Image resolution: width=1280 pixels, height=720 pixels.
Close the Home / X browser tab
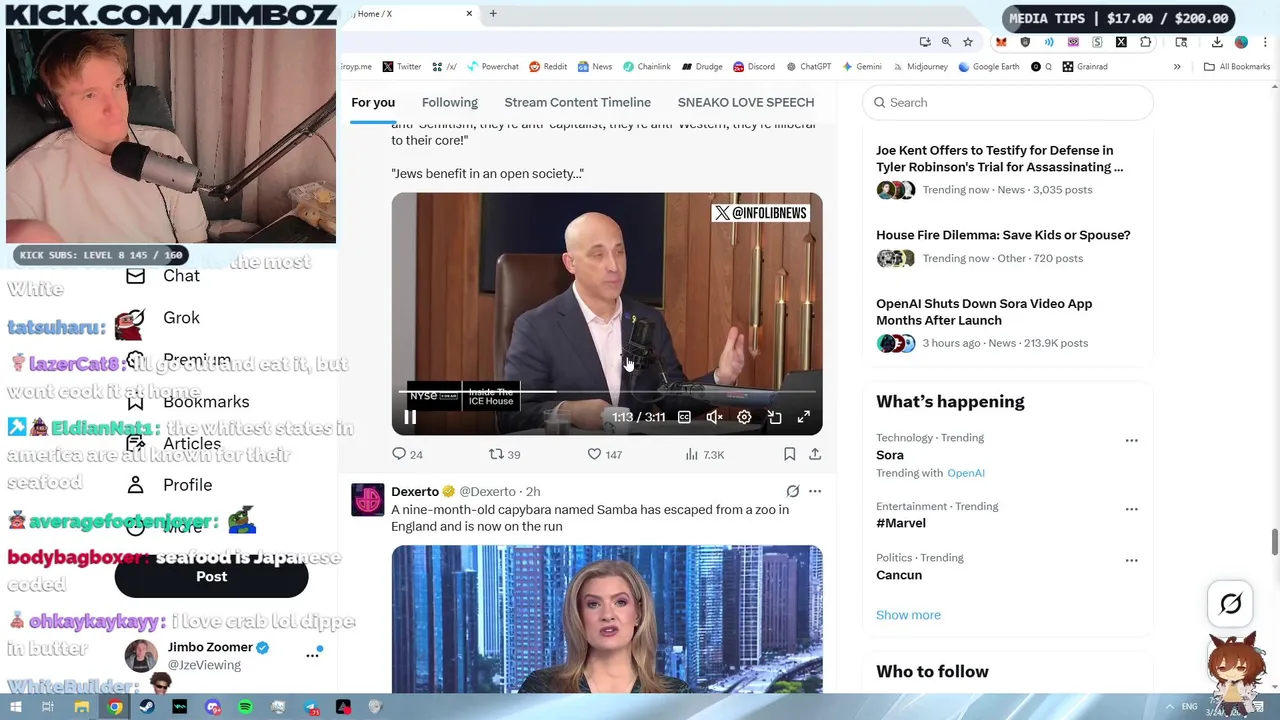(x=469, y=14)
